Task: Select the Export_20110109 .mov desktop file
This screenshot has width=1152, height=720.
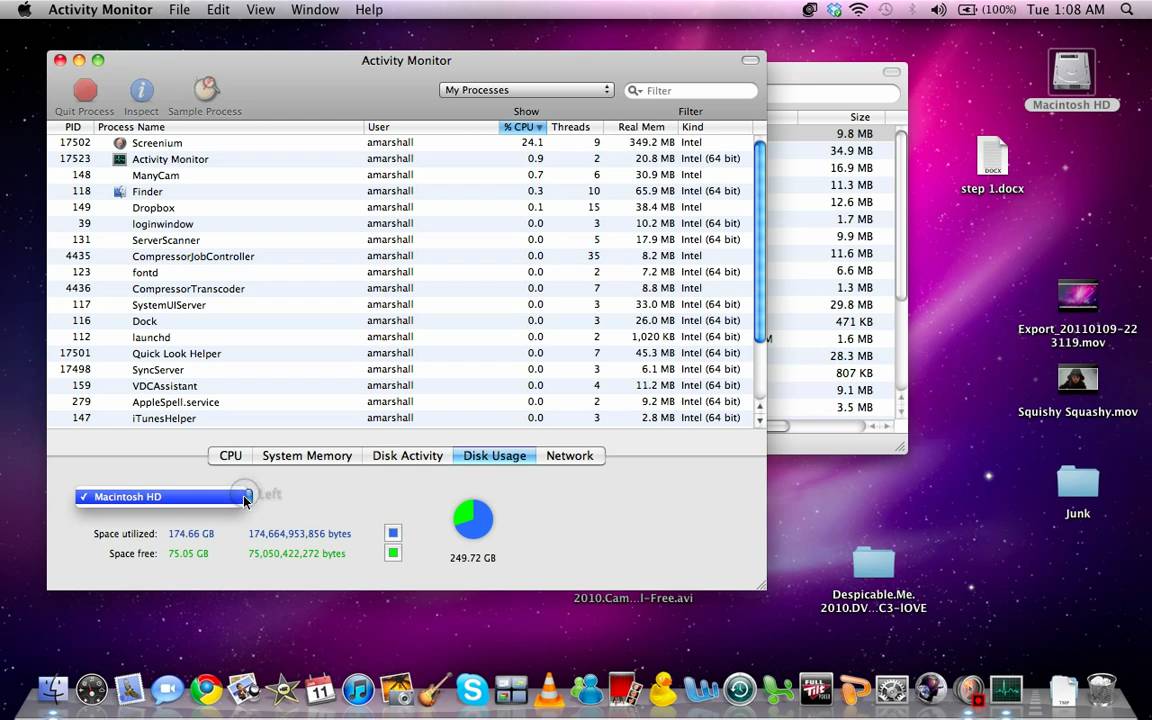Action: tap(1078, 295)
